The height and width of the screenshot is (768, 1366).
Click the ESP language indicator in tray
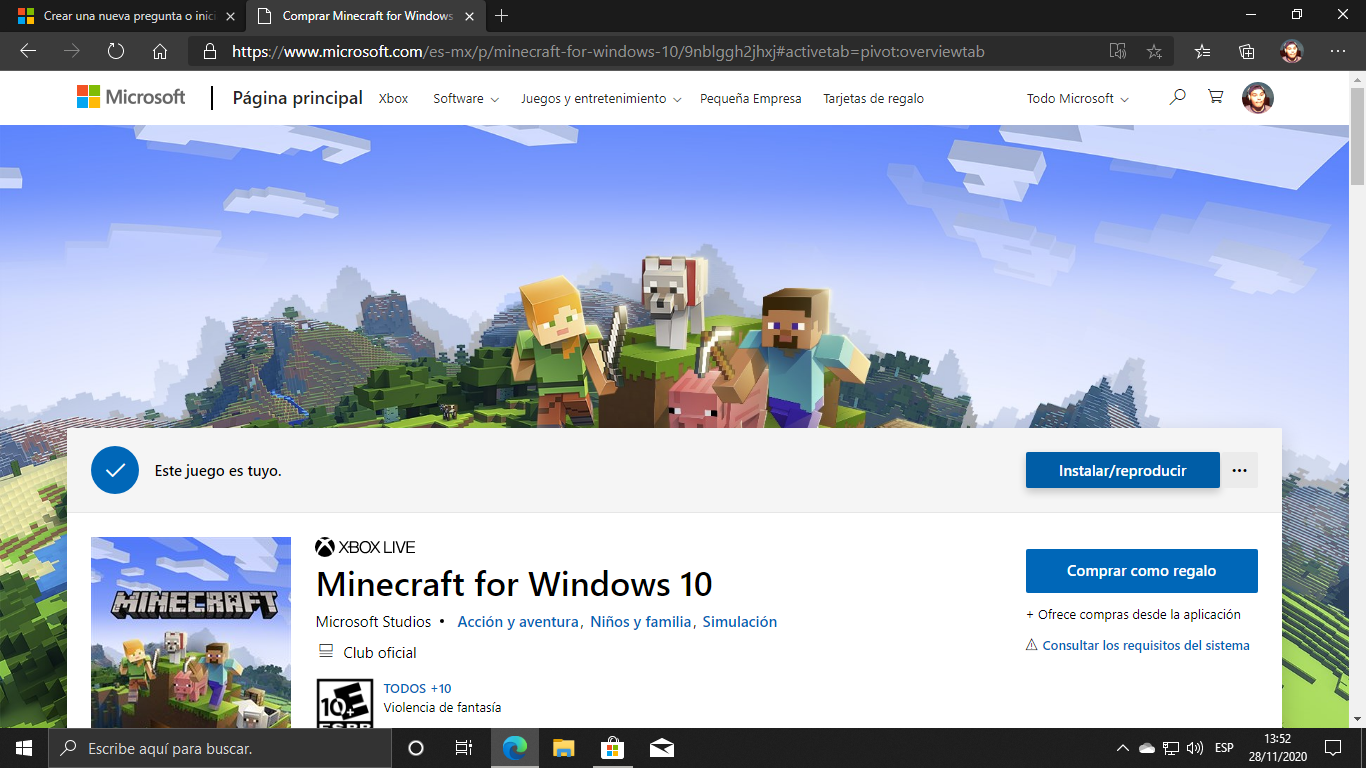(1224, 748)
